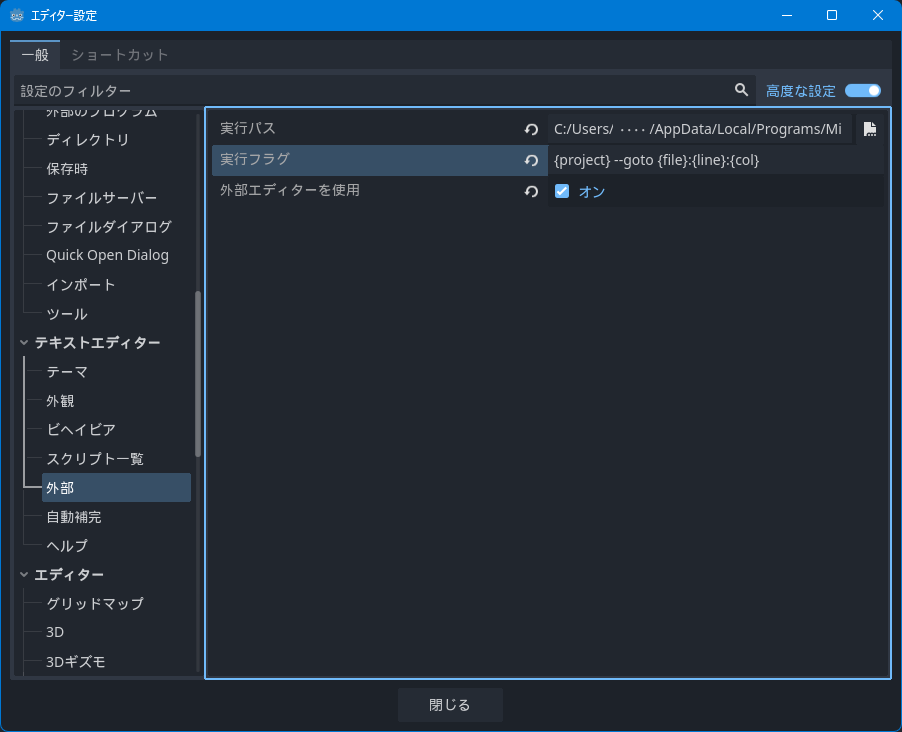Select スクリプト一覧 in the settings tree

[x=95, y=459]
